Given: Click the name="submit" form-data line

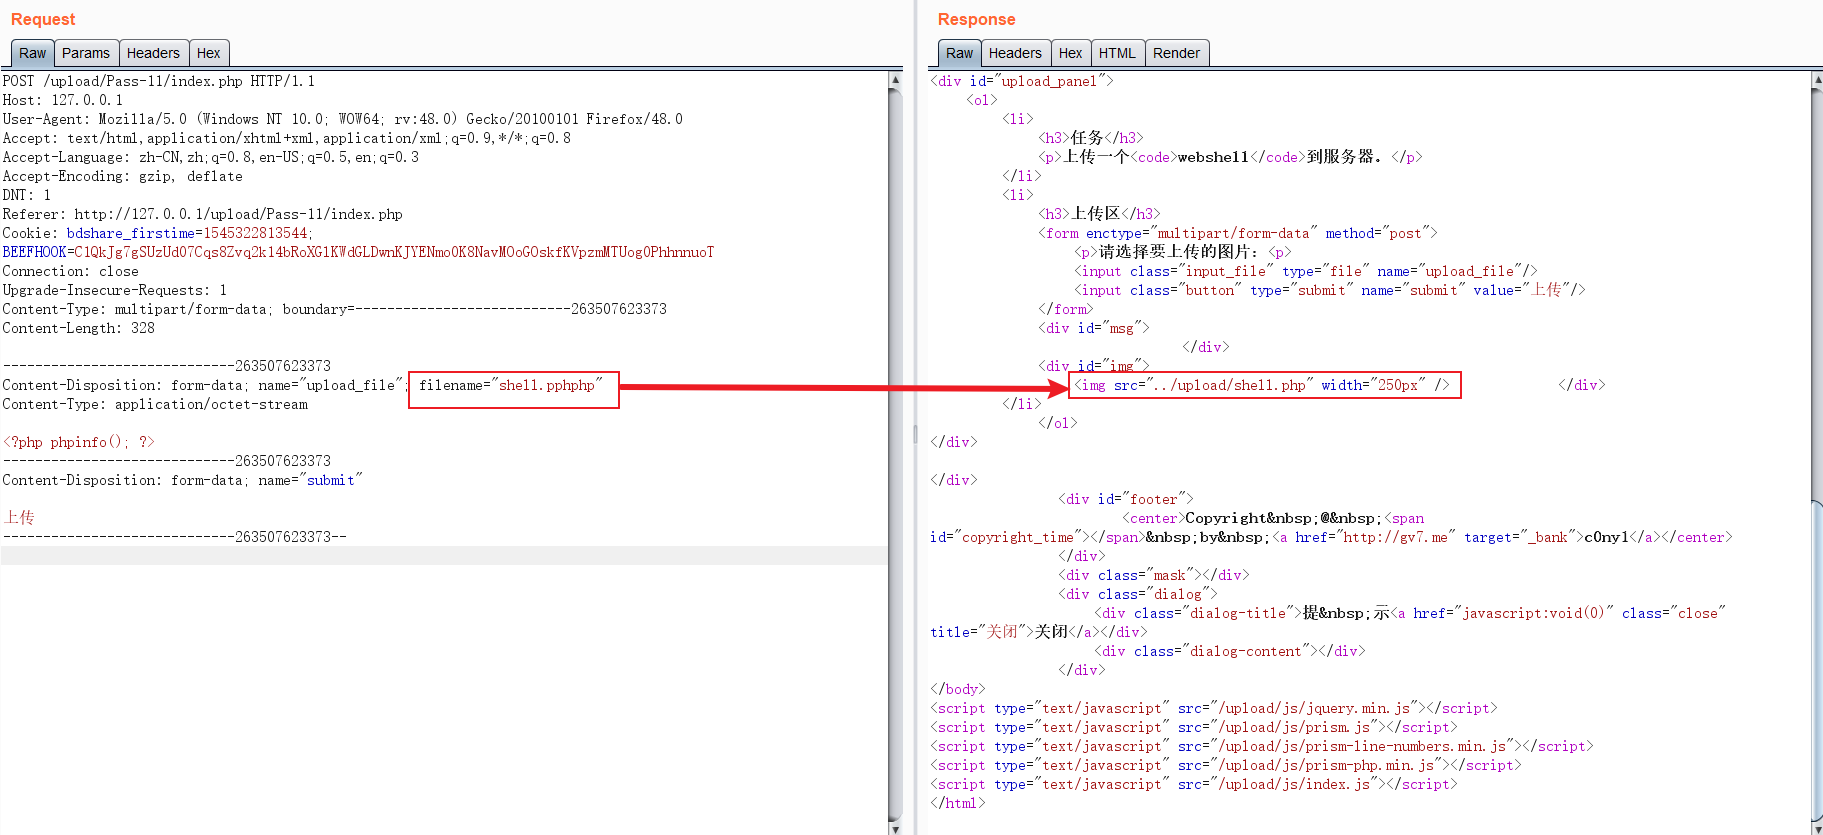Looking at the screenshot, I should click(182, 480).
